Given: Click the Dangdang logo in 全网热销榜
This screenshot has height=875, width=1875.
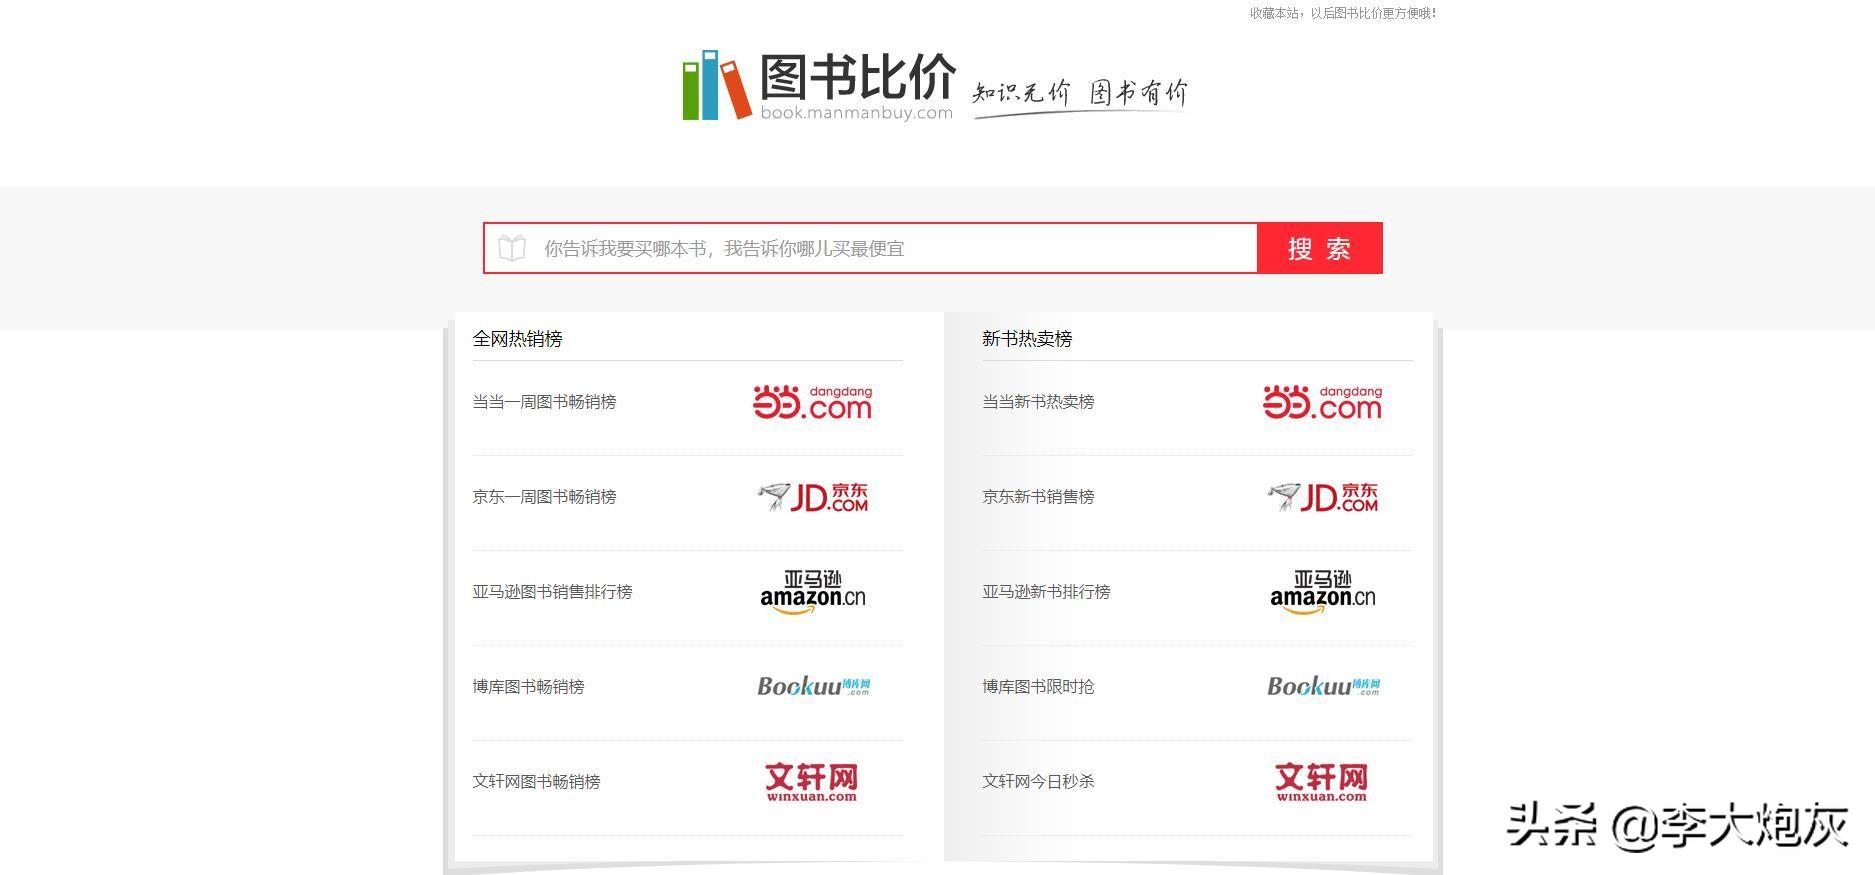Looking at the screenshot, I should coord(812,402).
